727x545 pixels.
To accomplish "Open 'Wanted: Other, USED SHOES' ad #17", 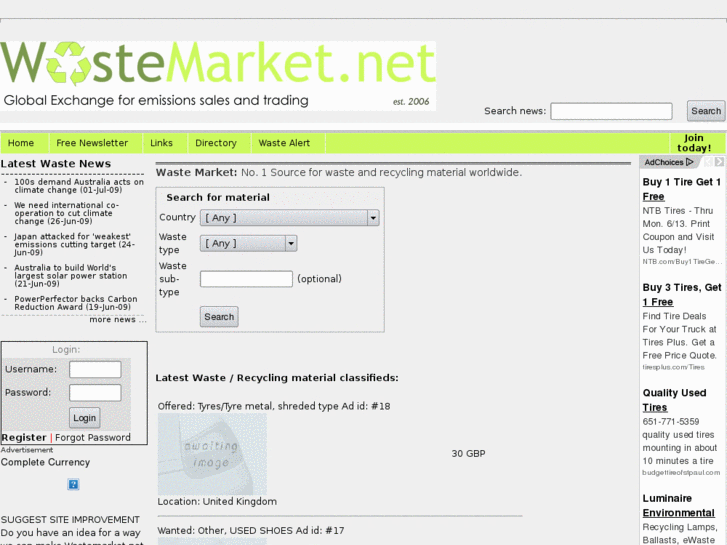I will [250, 530].
